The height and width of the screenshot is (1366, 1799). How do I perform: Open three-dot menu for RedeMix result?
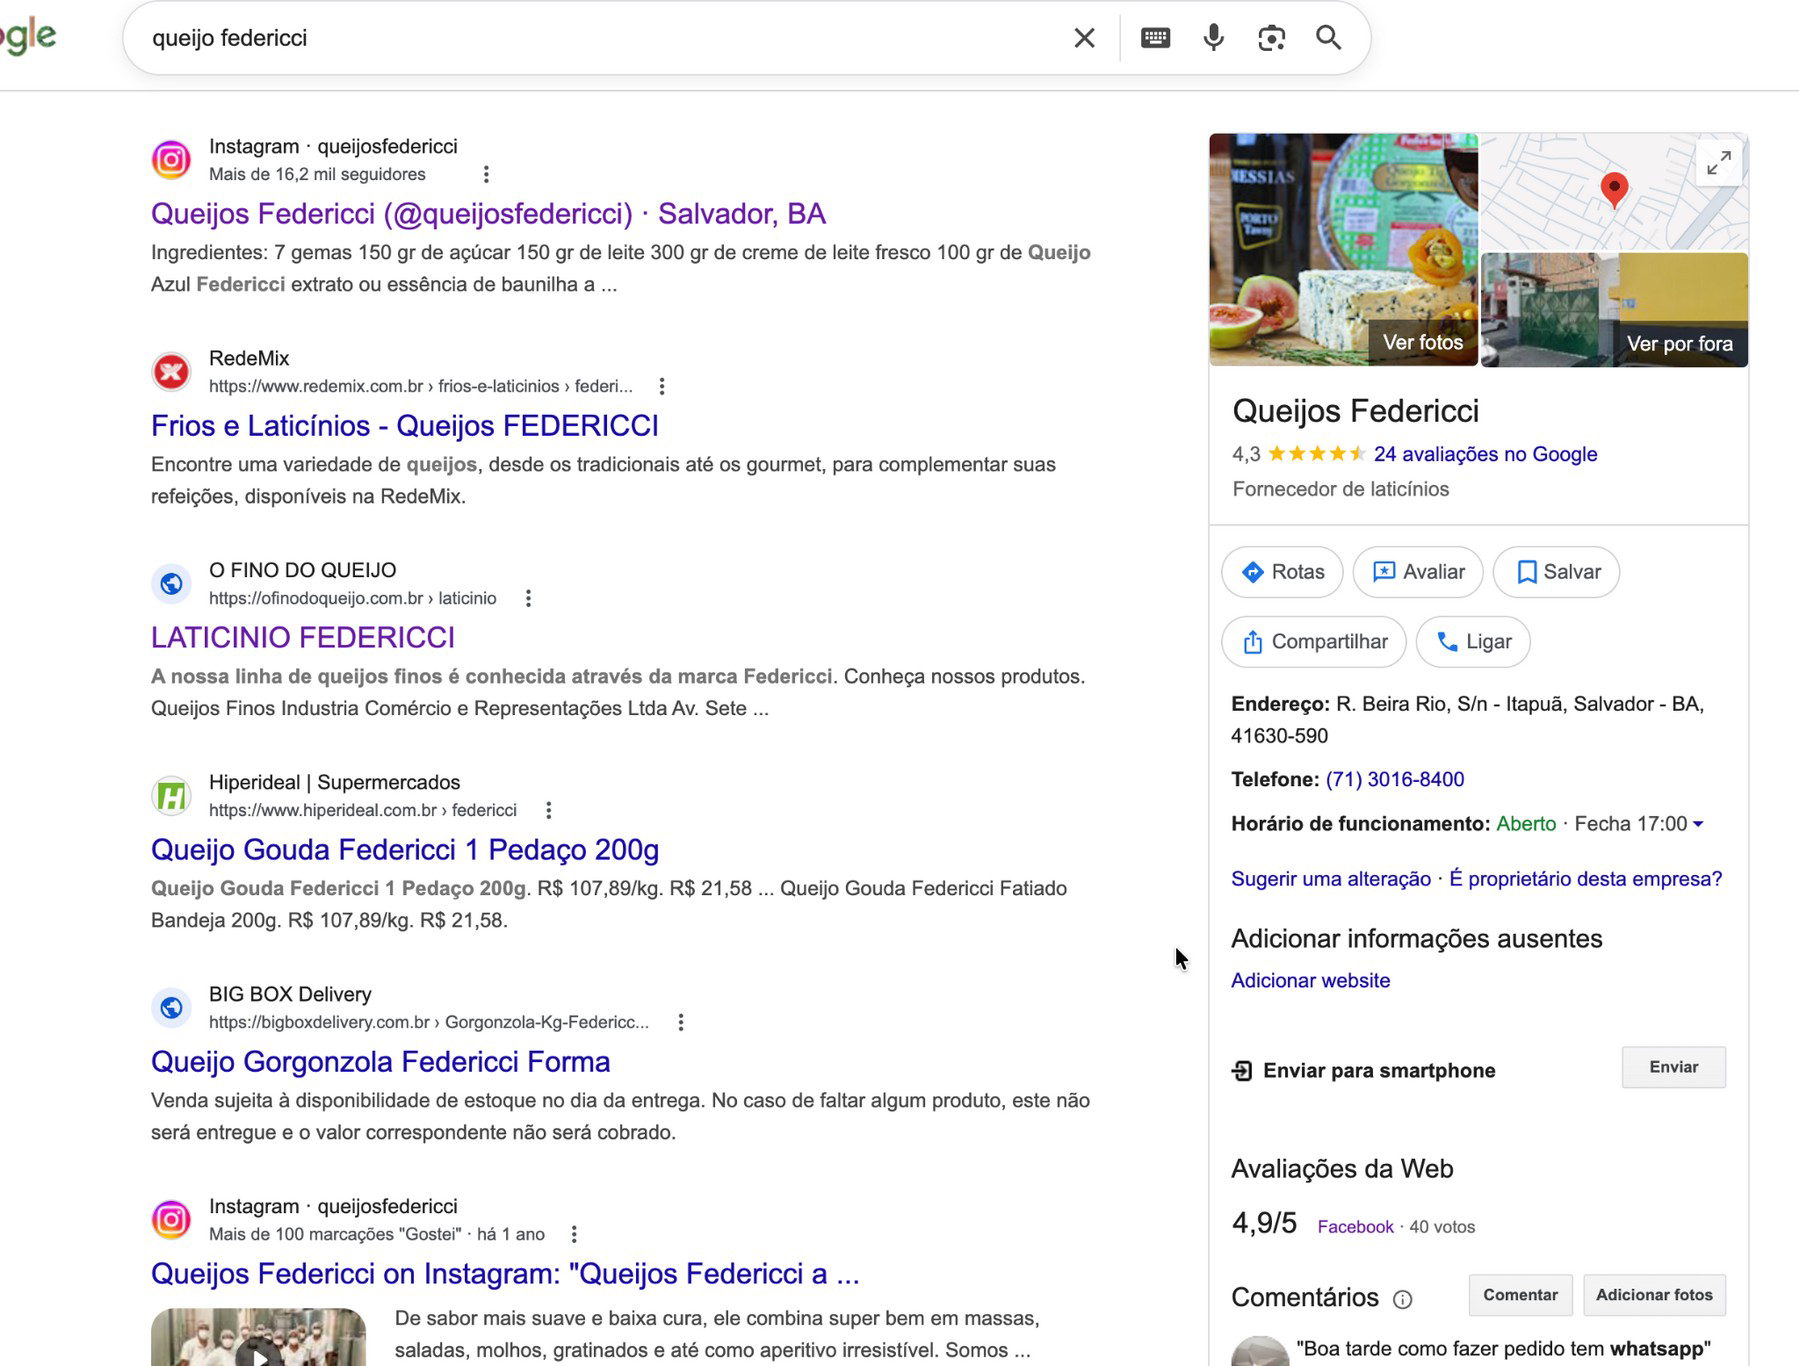[662, 387]
